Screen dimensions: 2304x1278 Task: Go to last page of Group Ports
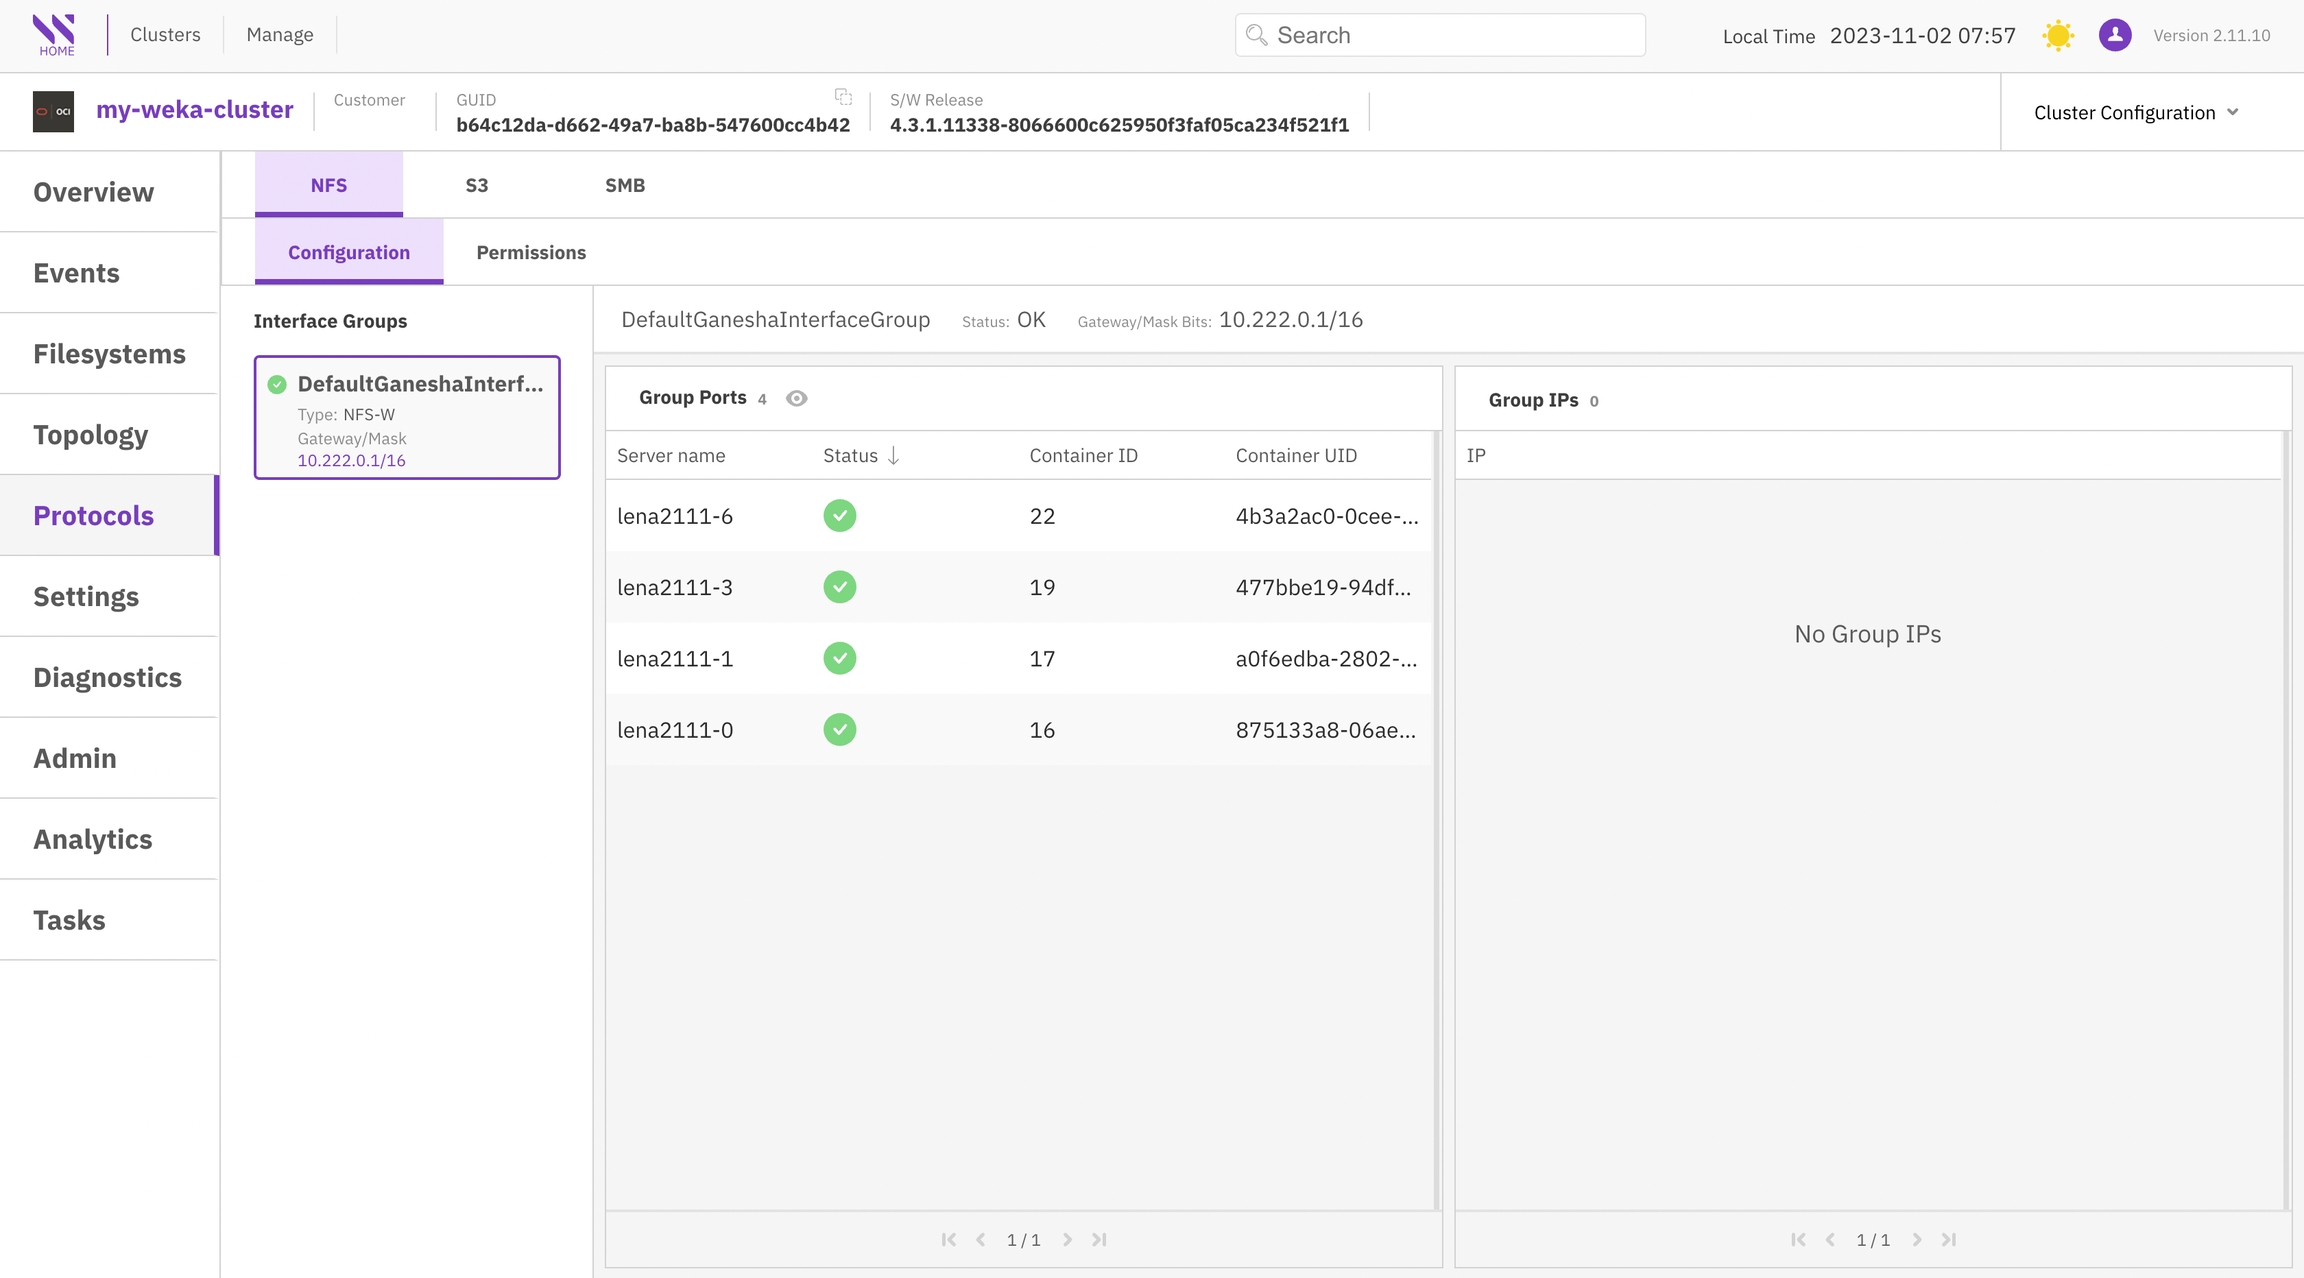click(x=1099, y=1240)
